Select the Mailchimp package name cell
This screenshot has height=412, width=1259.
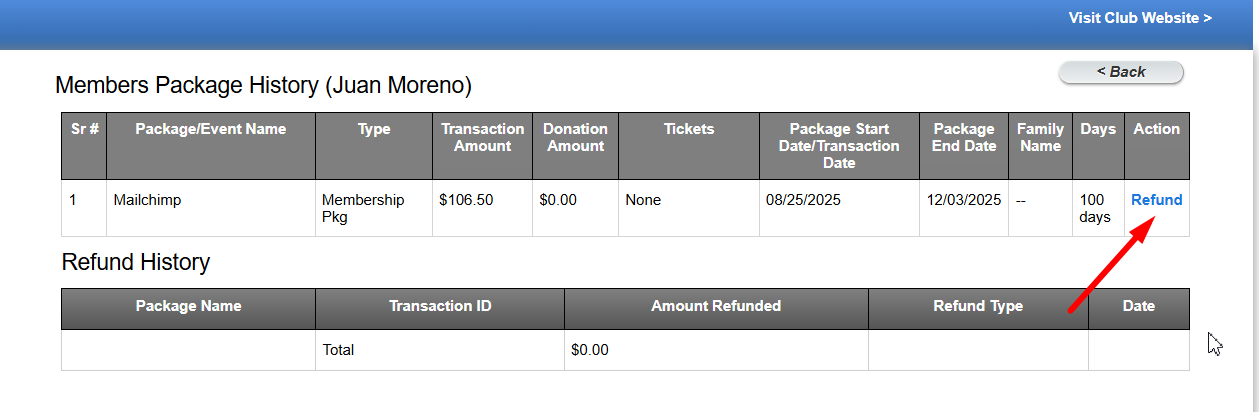[x=148, y=200]
